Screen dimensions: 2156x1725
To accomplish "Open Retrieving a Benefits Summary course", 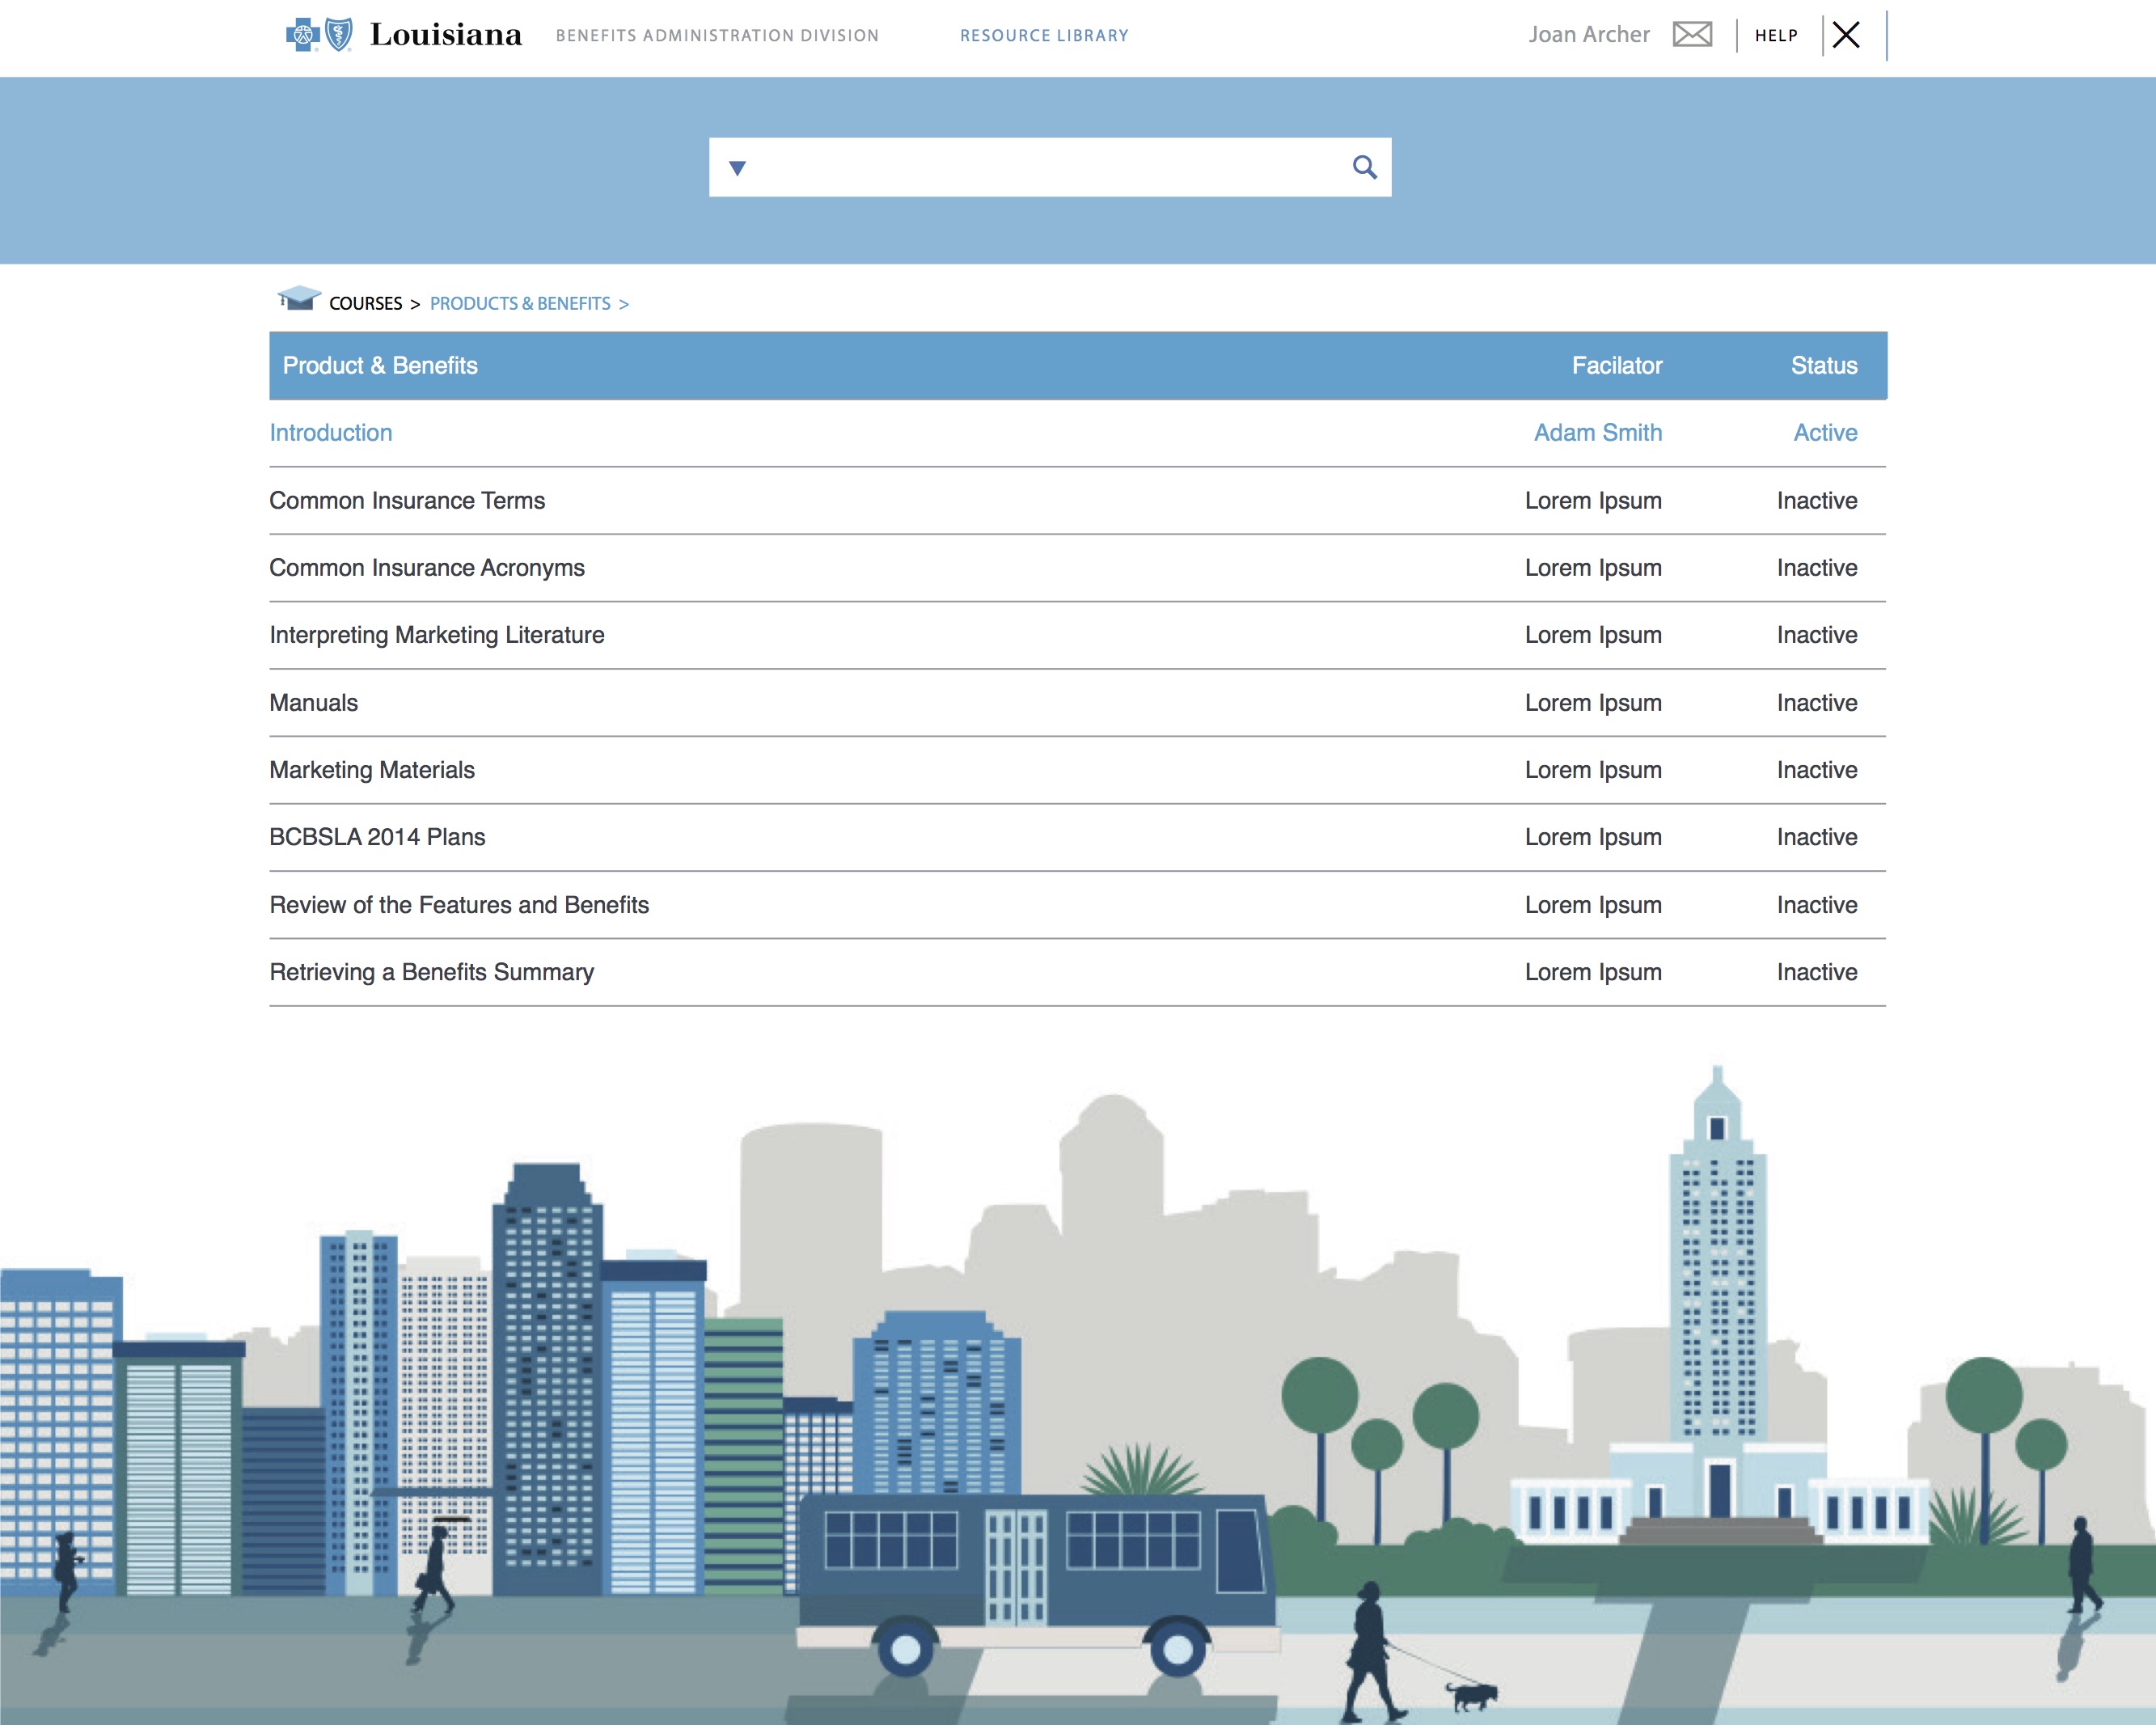I will pyautogui.click(x=431, y=972).
